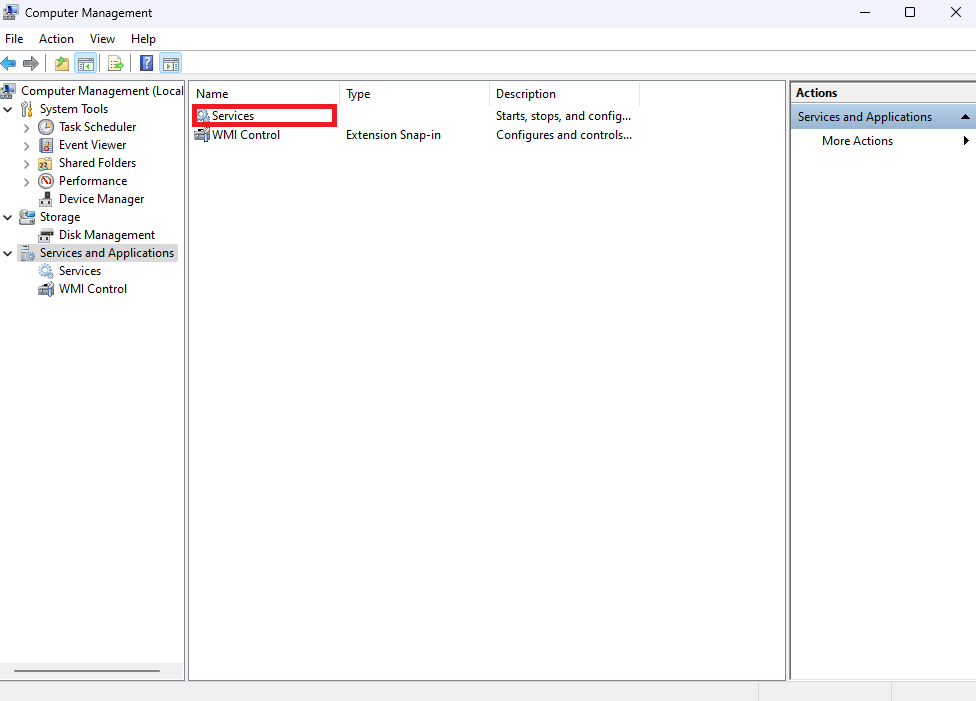Image resolution: width=976 pixels, height=701 pixels.
Task: Click 'Configures and controls...' description
Action: click(x=564, y=135)
